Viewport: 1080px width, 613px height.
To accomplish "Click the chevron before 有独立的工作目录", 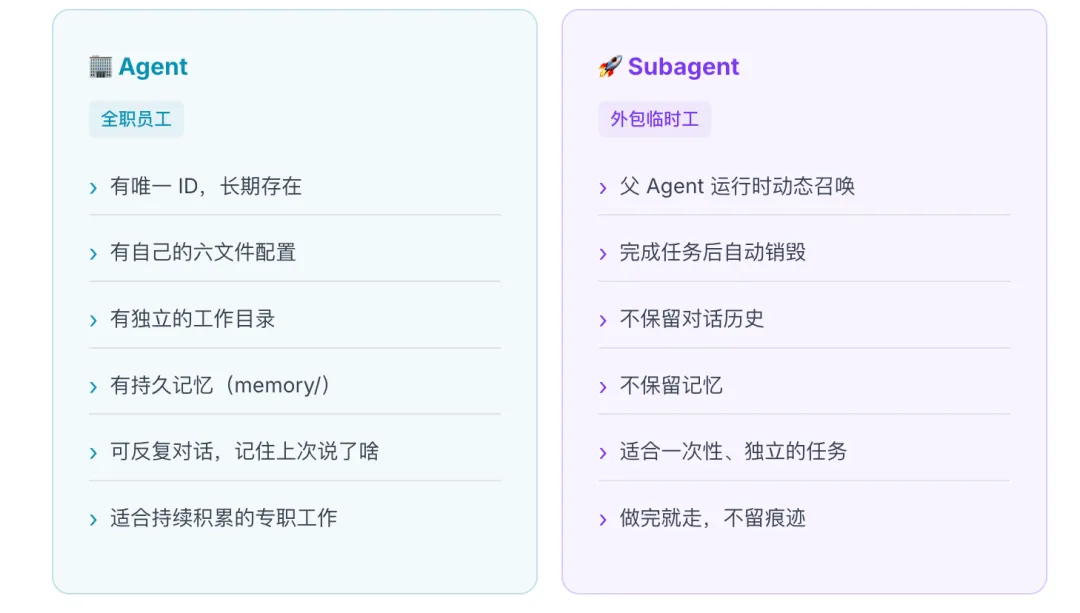I will point(93,321).
